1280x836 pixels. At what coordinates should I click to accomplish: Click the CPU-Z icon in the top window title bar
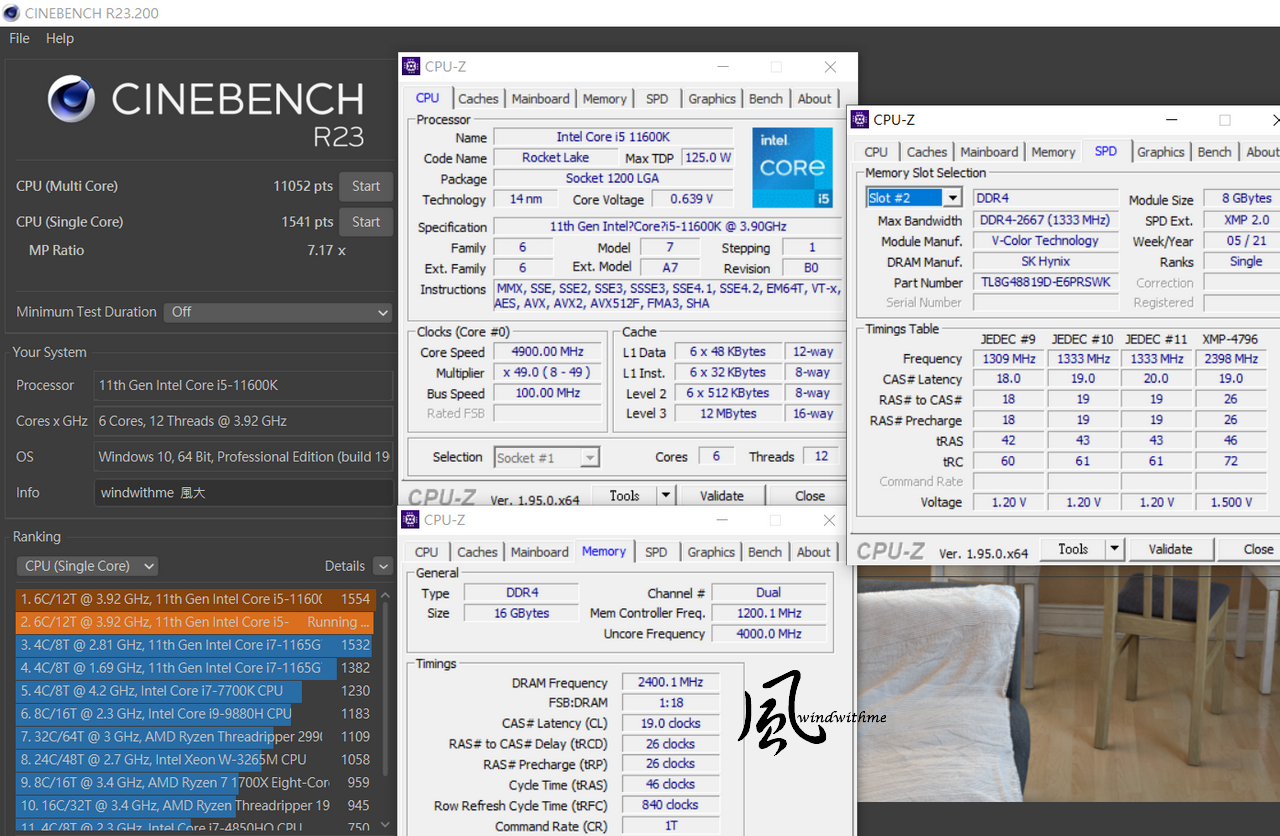click(x=411, y=66)
